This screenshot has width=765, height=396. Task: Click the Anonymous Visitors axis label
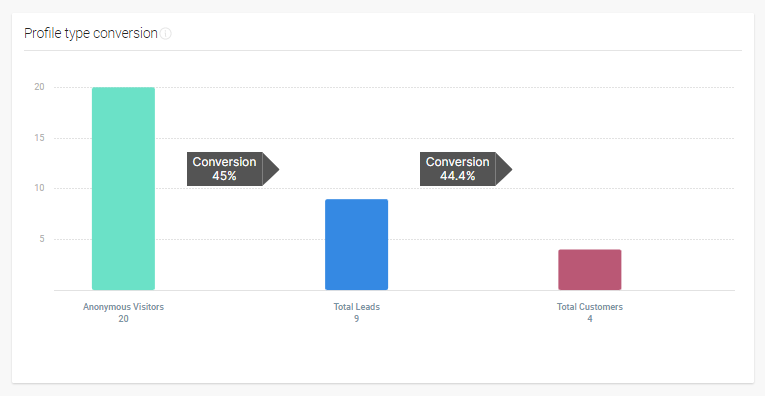[x=123, y=307]
